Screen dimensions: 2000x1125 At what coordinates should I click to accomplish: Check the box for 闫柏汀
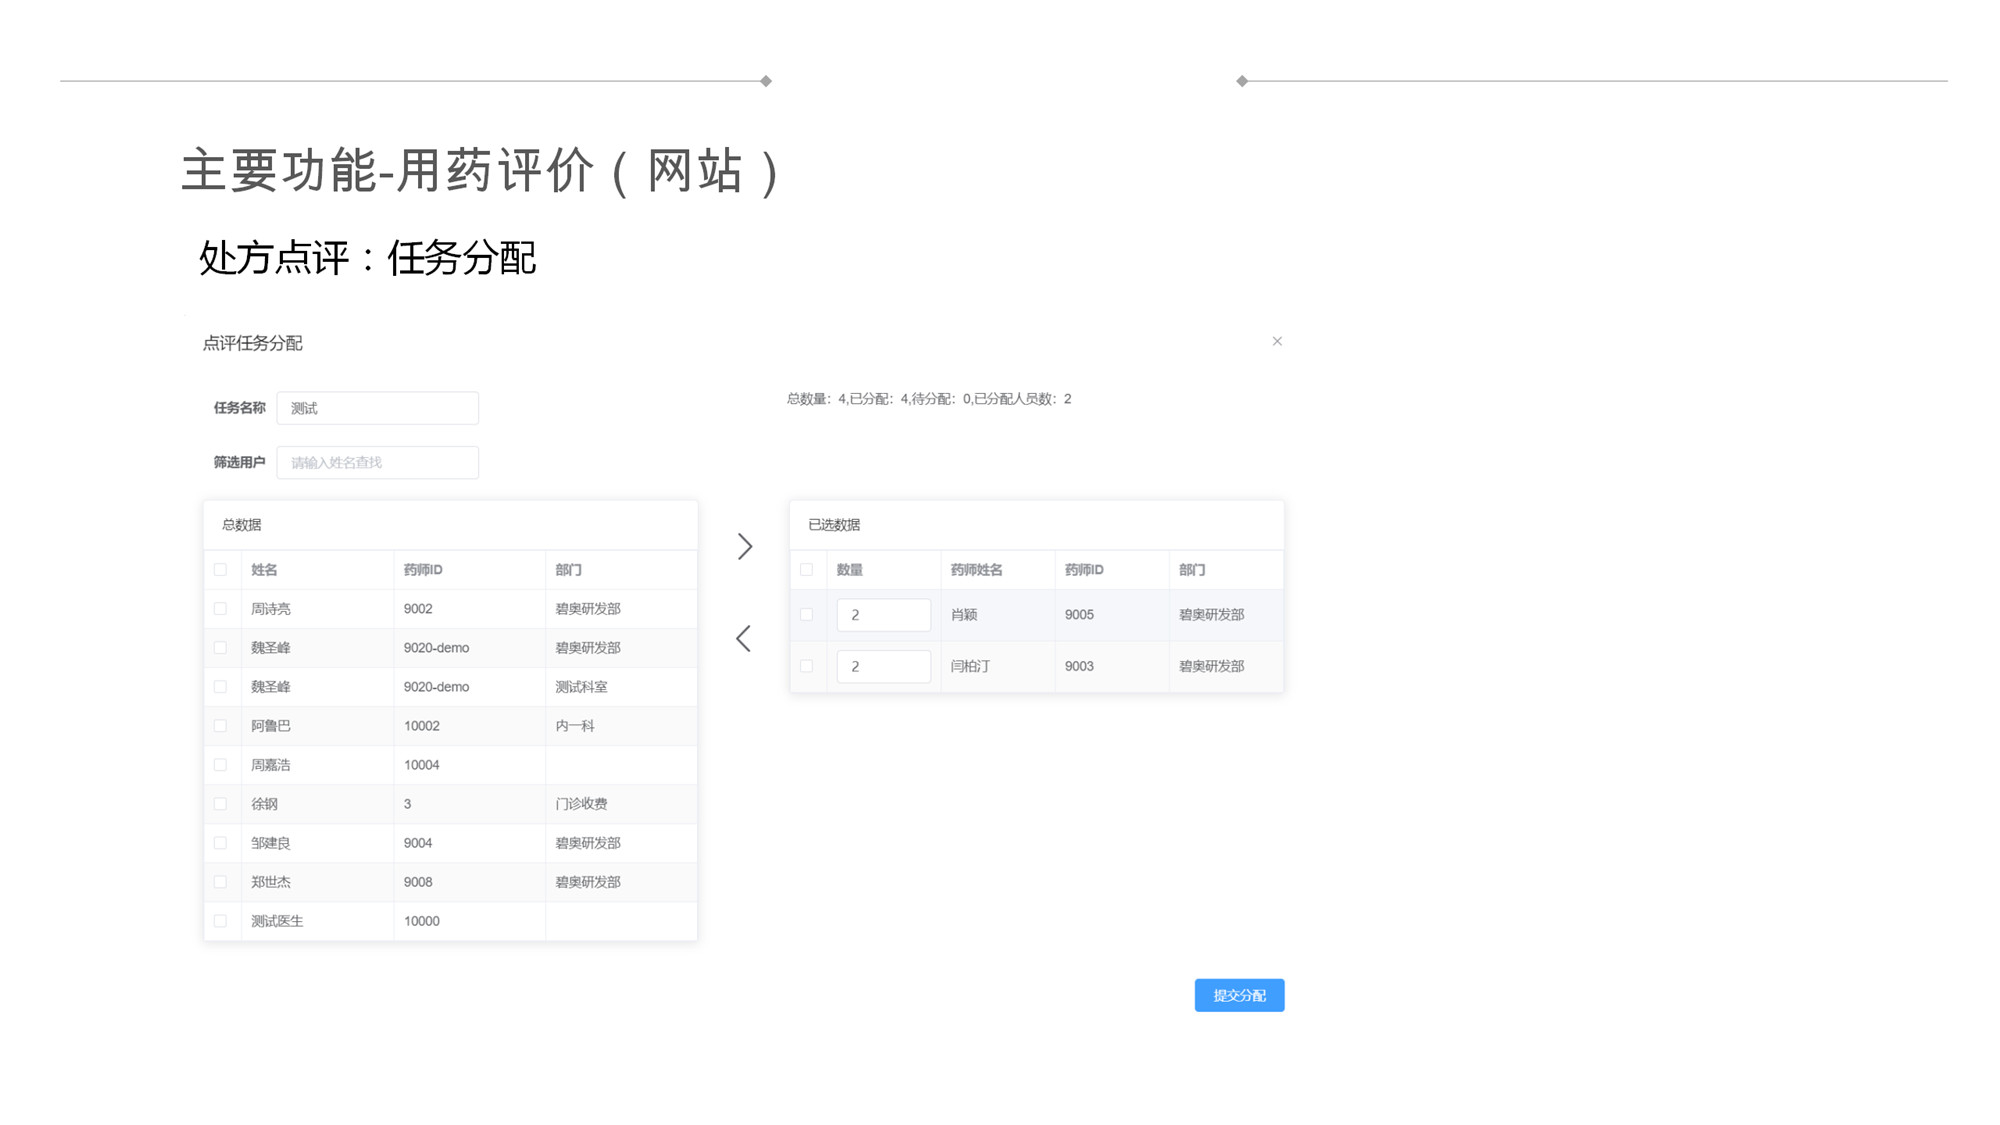point(806,666)
